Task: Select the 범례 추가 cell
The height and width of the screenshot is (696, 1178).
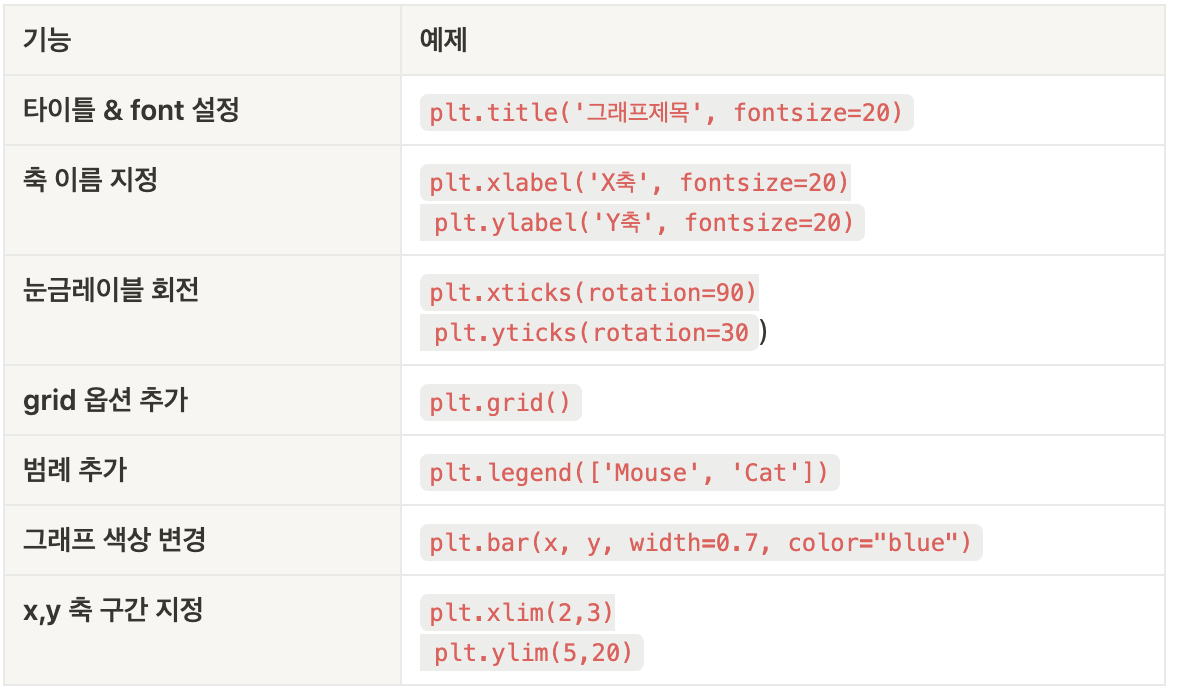Action: coord(202,470)
